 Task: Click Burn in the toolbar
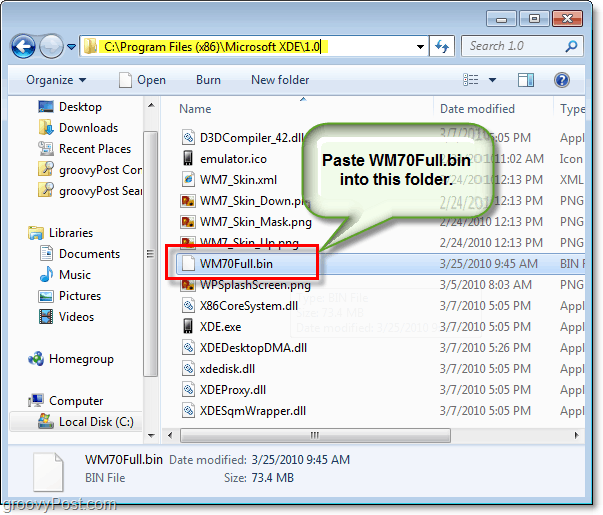pyautogui.click(x=208, y=80)
